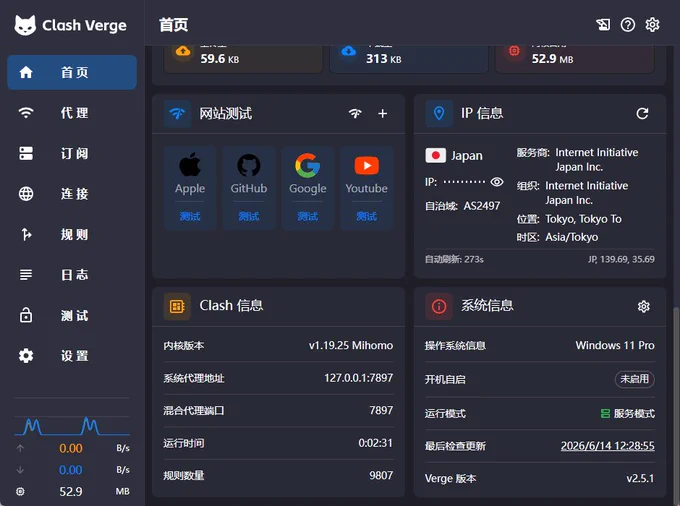Click the Japan flag icon
This screenshot has height=506, width=680.
click(435, 155)
